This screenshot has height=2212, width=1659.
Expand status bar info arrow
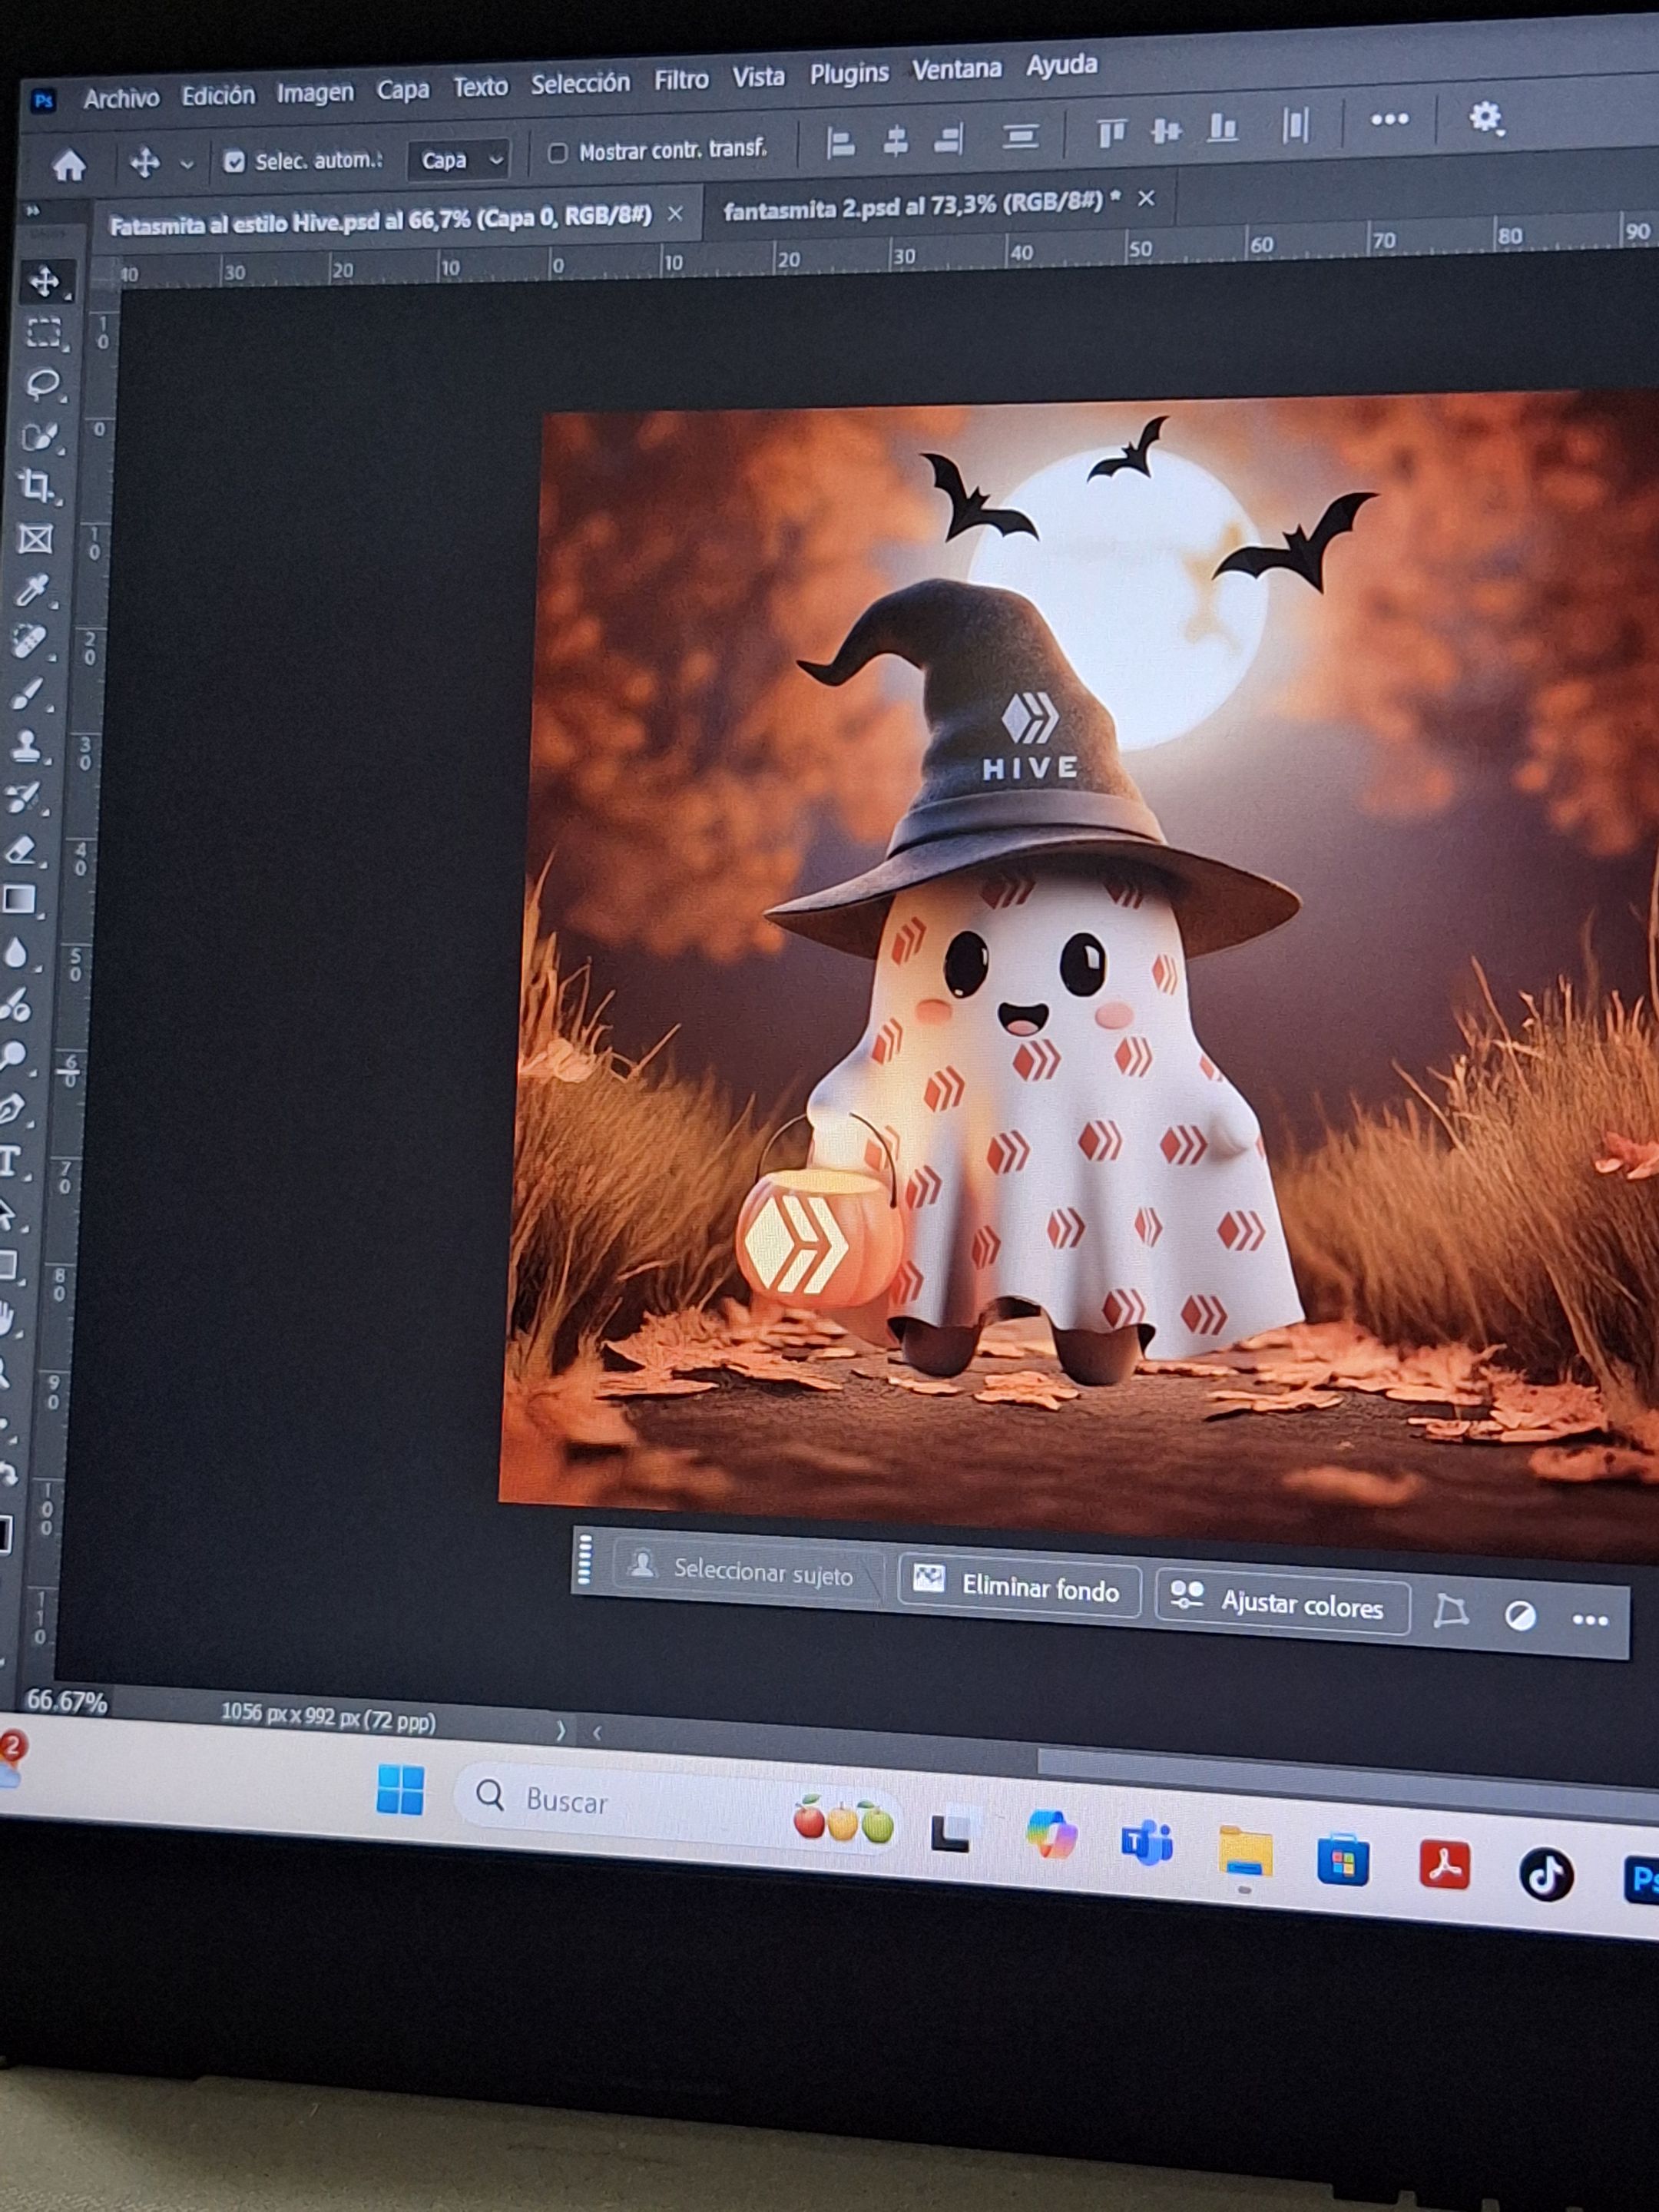[x=560, y=1731]
